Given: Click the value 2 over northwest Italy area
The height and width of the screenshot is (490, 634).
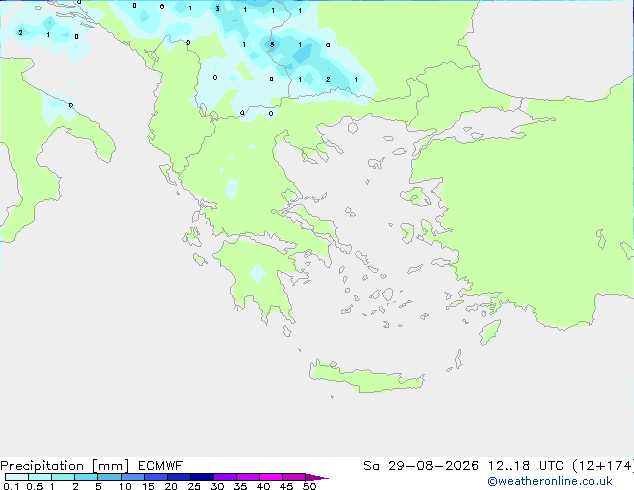Looking at the screenshot, I should [21, 32].
